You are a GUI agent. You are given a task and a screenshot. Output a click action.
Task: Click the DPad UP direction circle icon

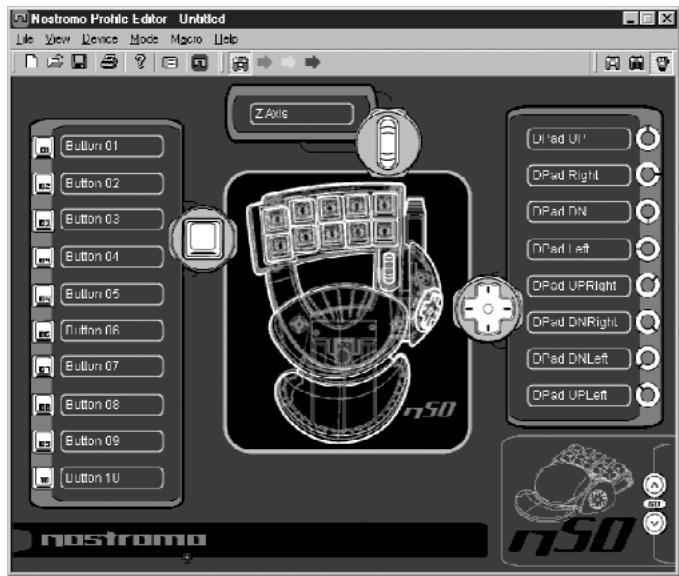(648, 139)
